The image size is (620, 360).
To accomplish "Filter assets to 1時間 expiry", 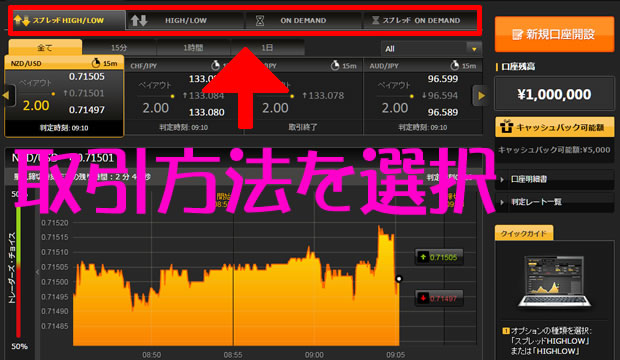I will pyautogui.click(x=193, y=48).
